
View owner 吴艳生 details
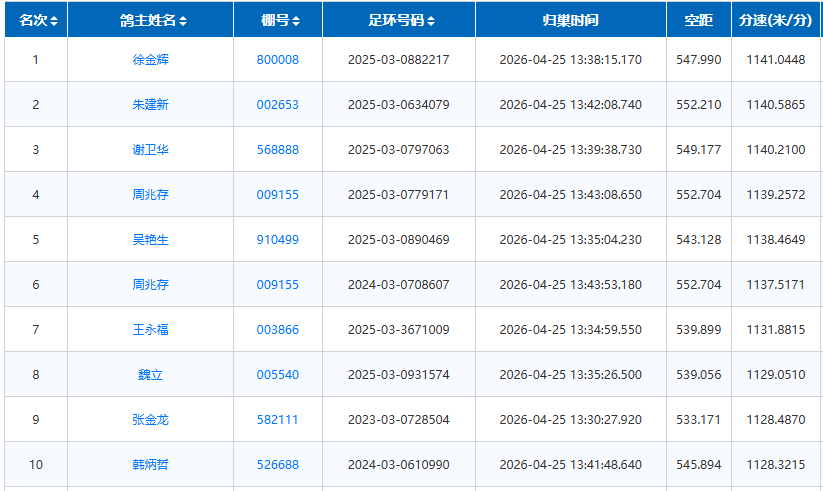point(151,240)
